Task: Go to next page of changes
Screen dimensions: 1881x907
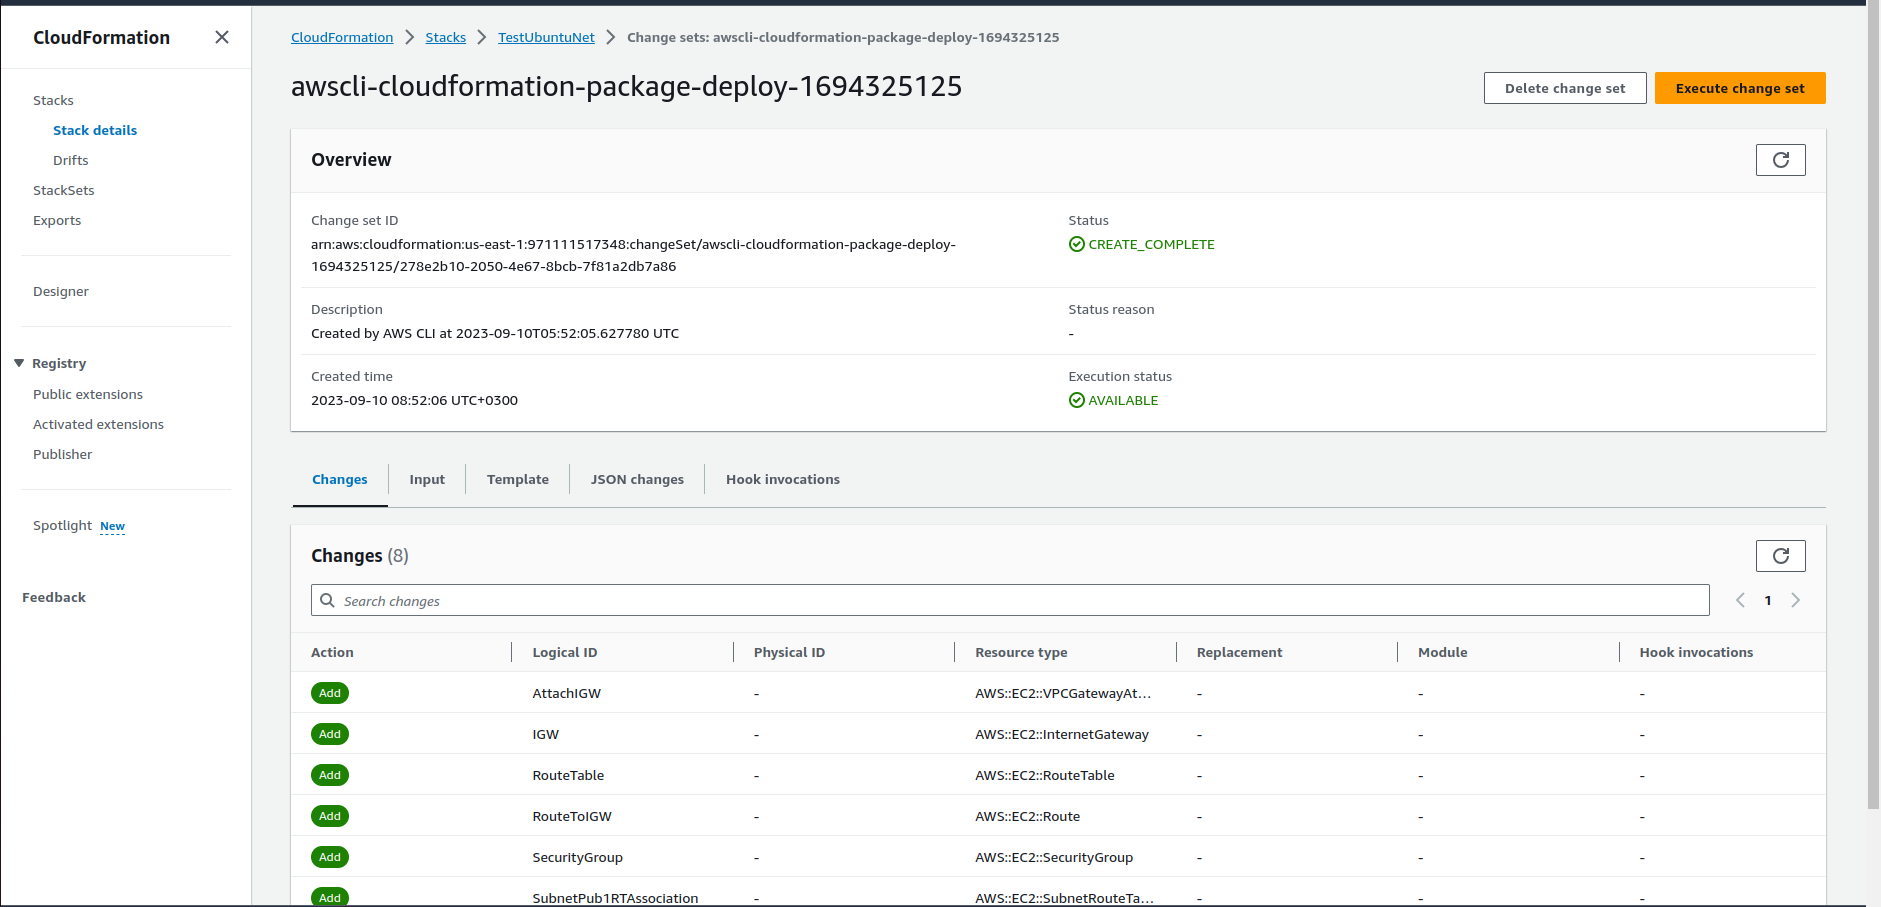Action: coord(1796,600)
